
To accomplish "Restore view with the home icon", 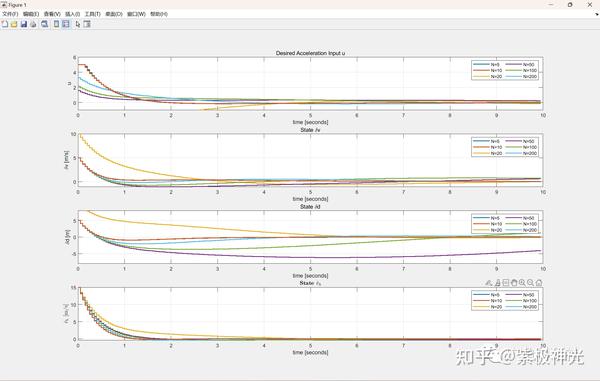I will (539, 283).
